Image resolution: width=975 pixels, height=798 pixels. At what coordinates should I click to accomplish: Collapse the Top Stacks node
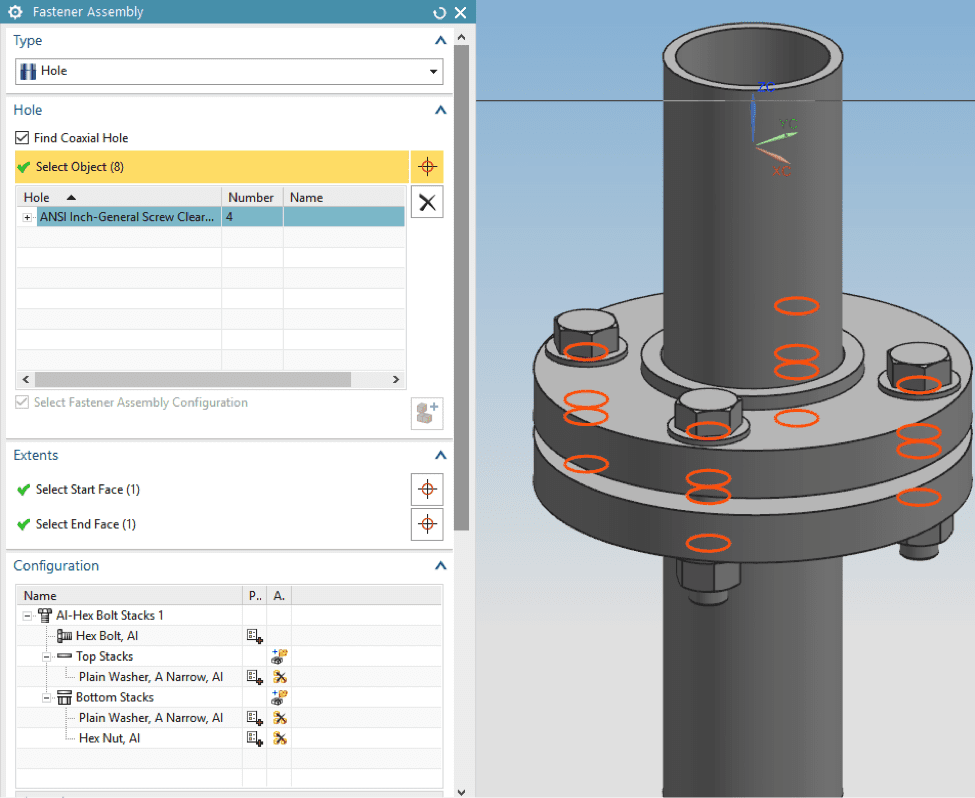(47, 657)
